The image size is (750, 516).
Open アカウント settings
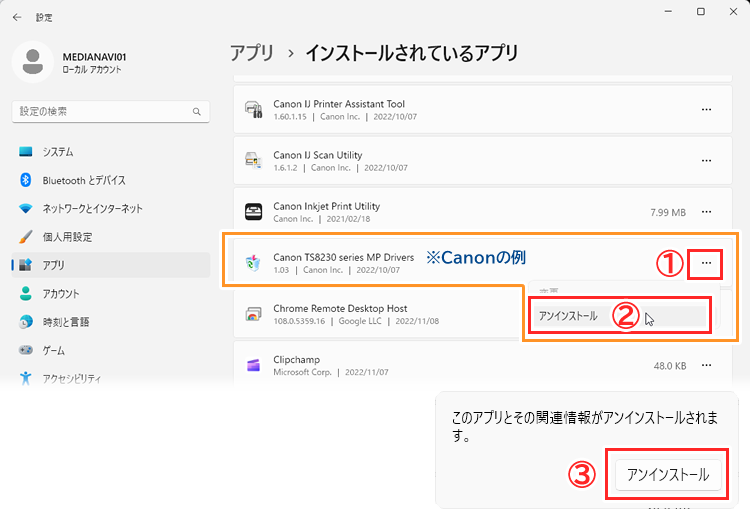pos(110,294)
